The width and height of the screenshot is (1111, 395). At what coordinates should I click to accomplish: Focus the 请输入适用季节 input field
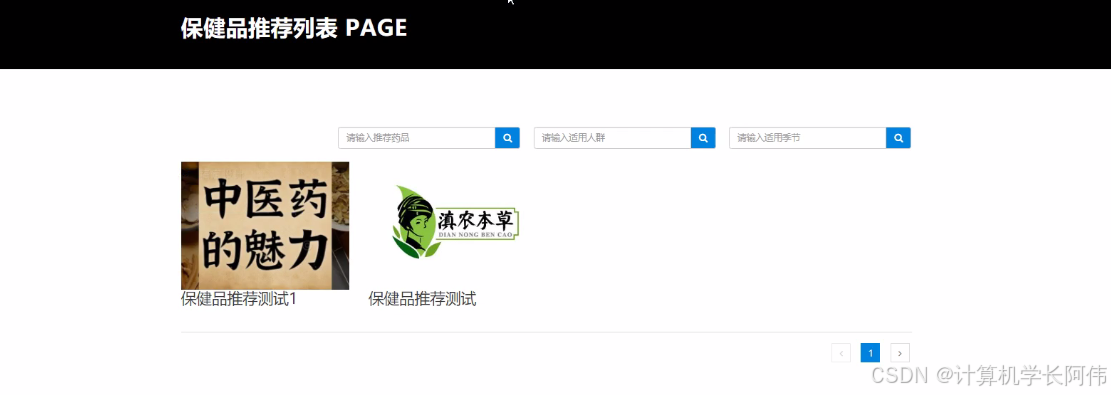click(808, 138)
